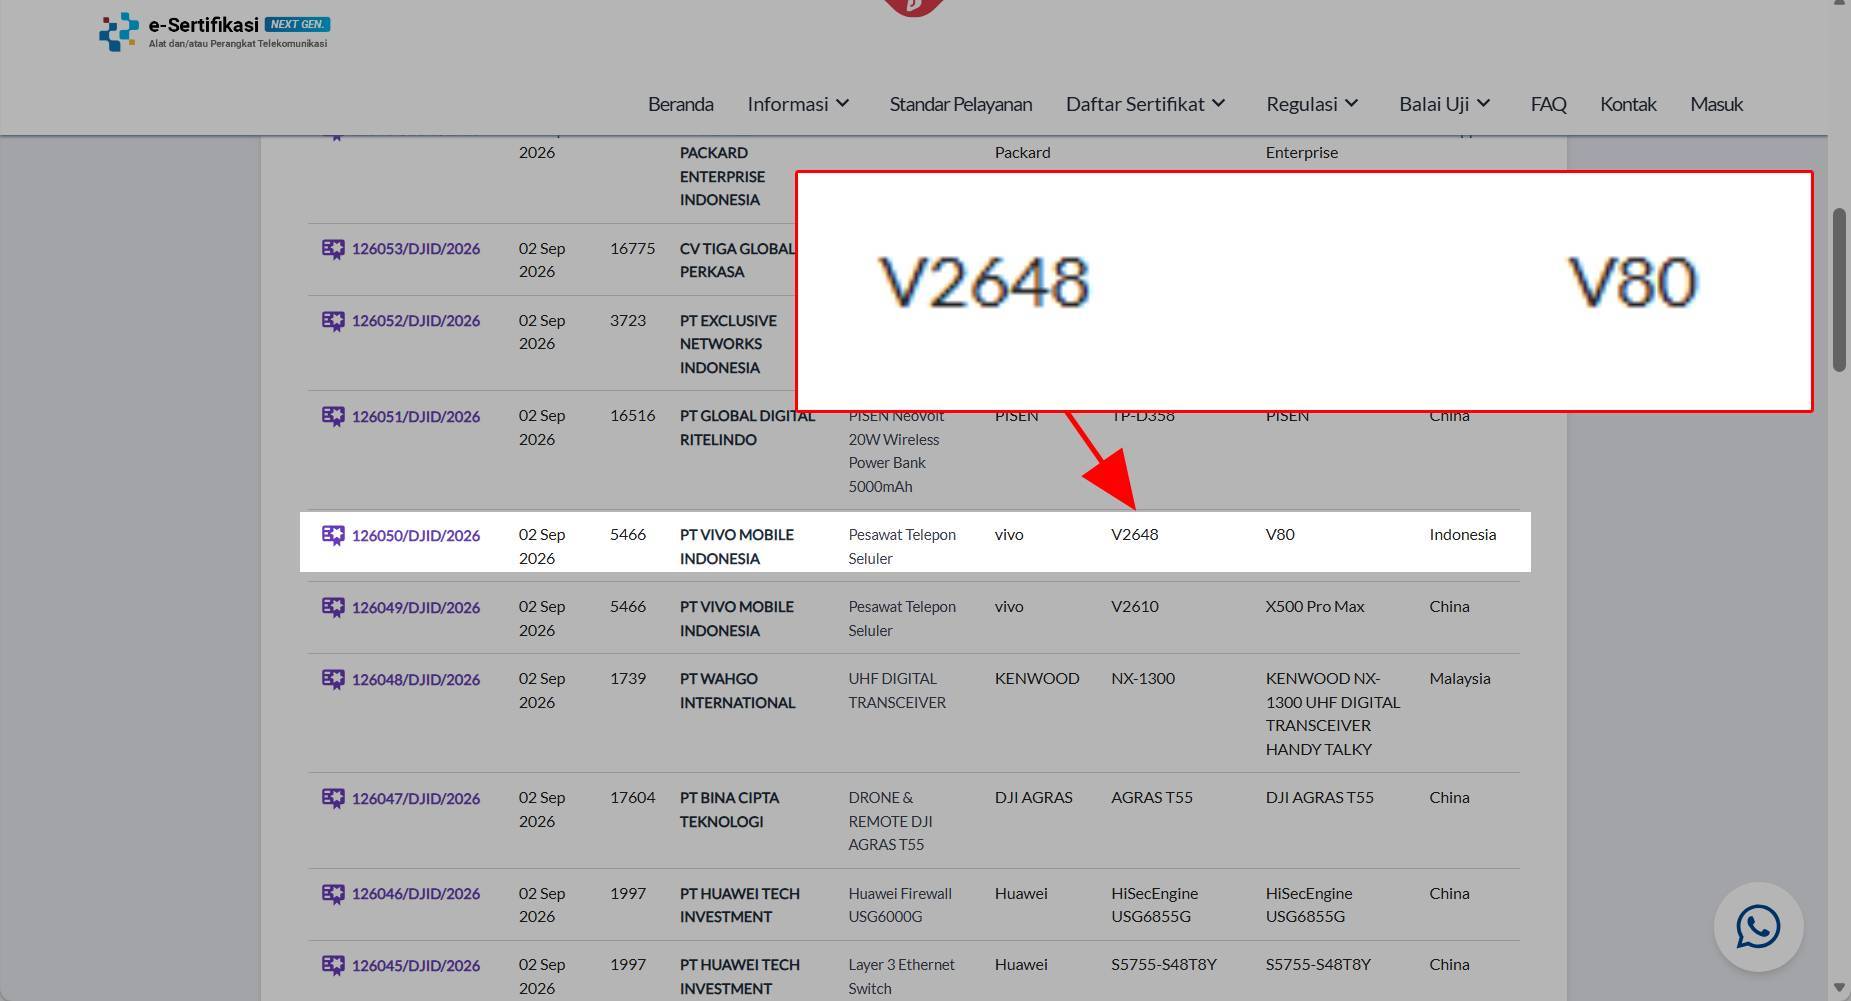Expand the Balai Uji dropdown
This screenshot has height=1001, width=1851.
[x=1445, y=104]
